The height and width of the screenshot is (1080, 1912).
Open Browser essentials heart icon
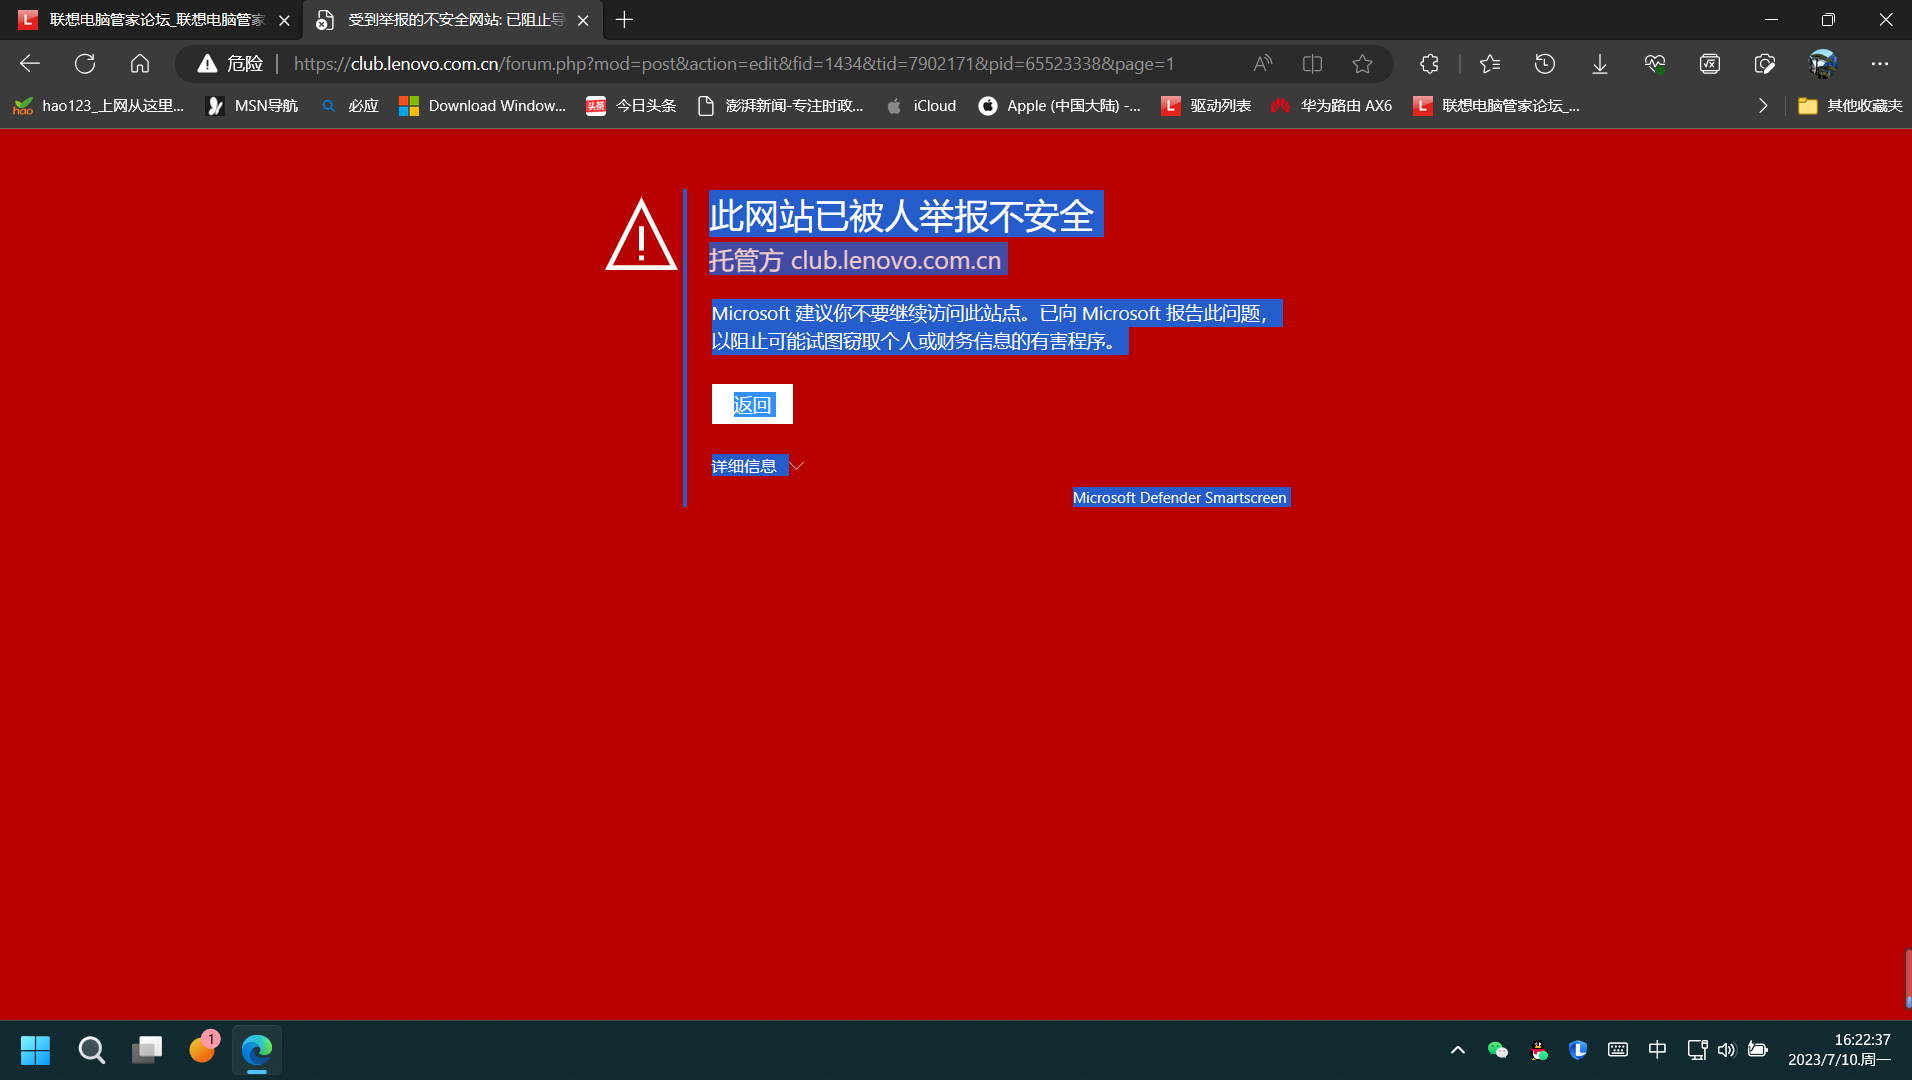(x=1655, y=64)
